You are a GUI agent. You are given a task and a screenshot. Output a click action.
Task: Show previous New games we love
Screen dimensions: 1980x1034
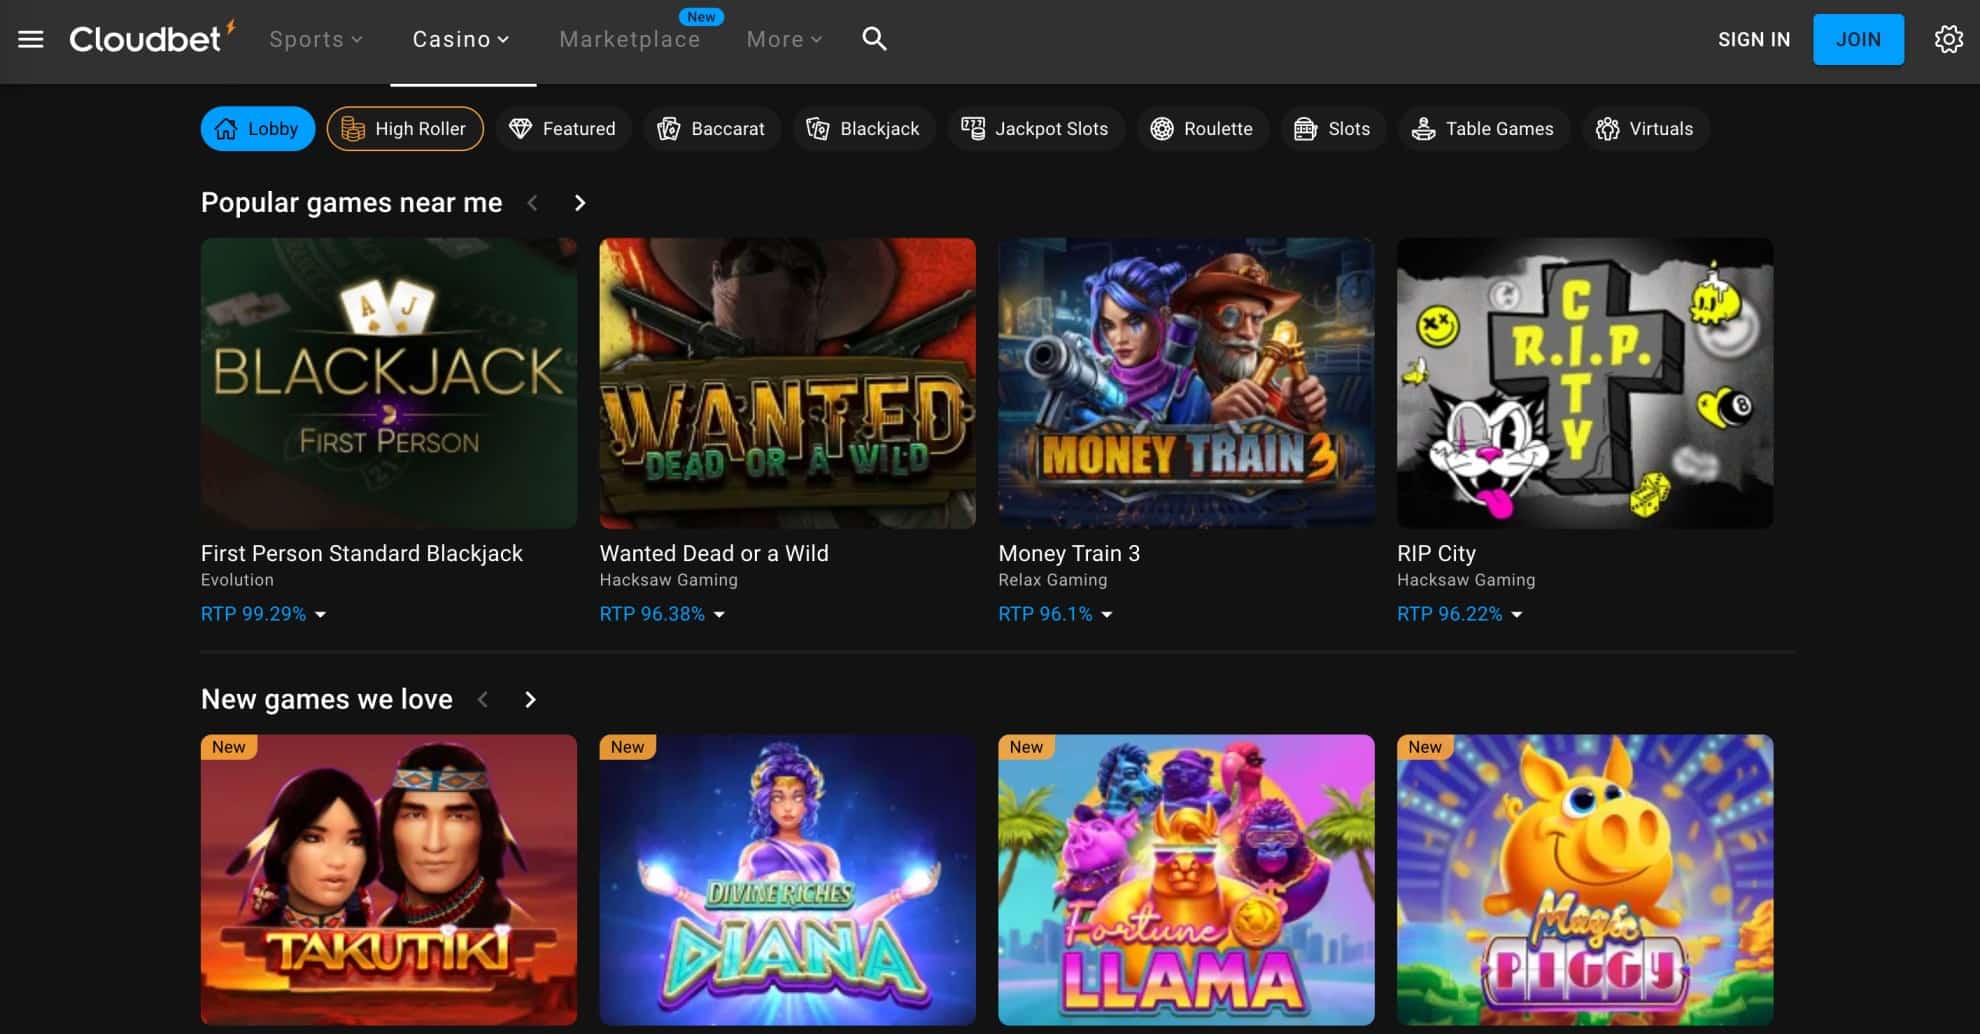pyautogui.click(x=483, y=700)
